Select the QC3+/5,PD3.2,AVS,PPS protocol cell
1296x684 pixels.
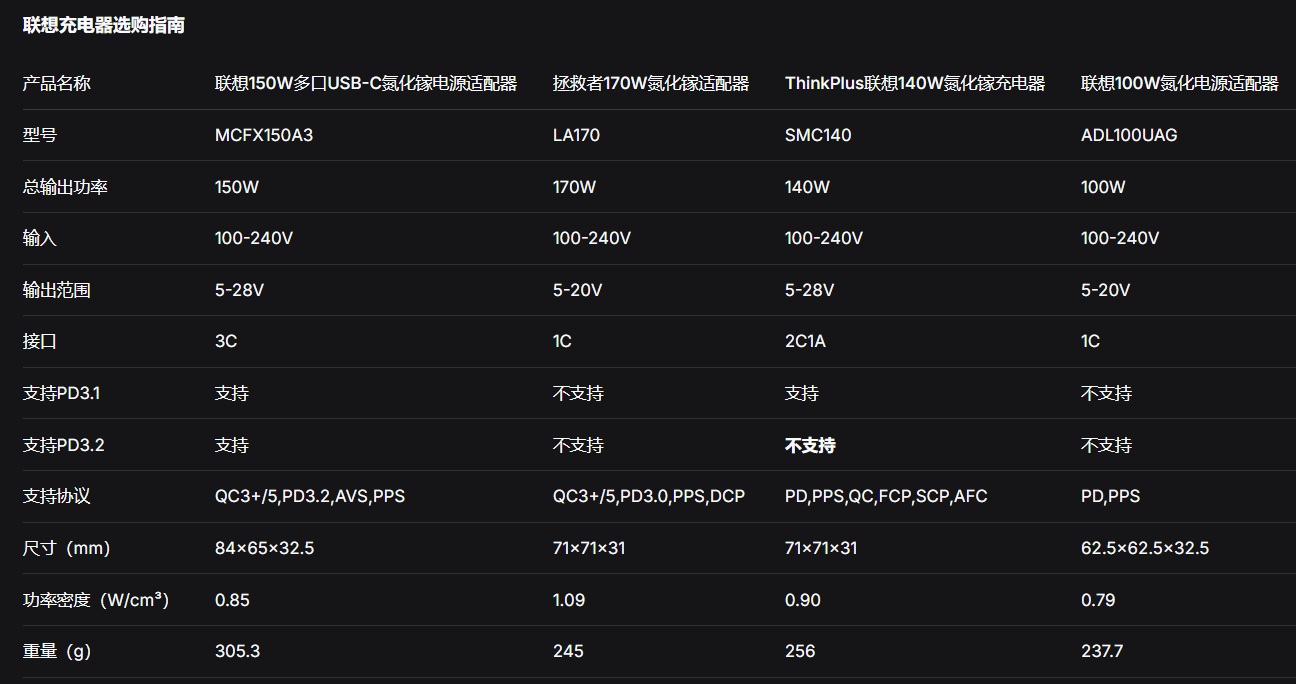coord(310,496)
